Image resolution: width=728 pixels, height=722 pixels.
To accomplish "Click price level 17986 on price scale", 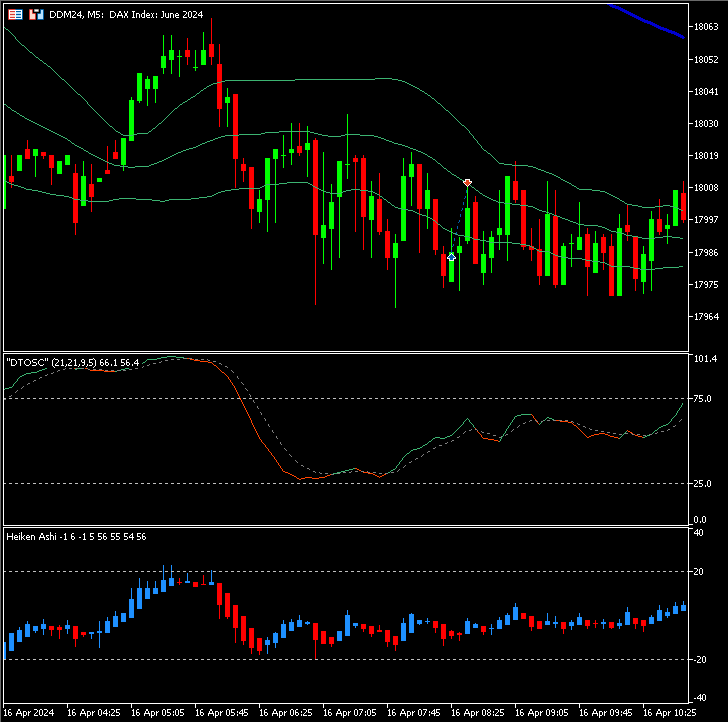I will coord(706,253).
